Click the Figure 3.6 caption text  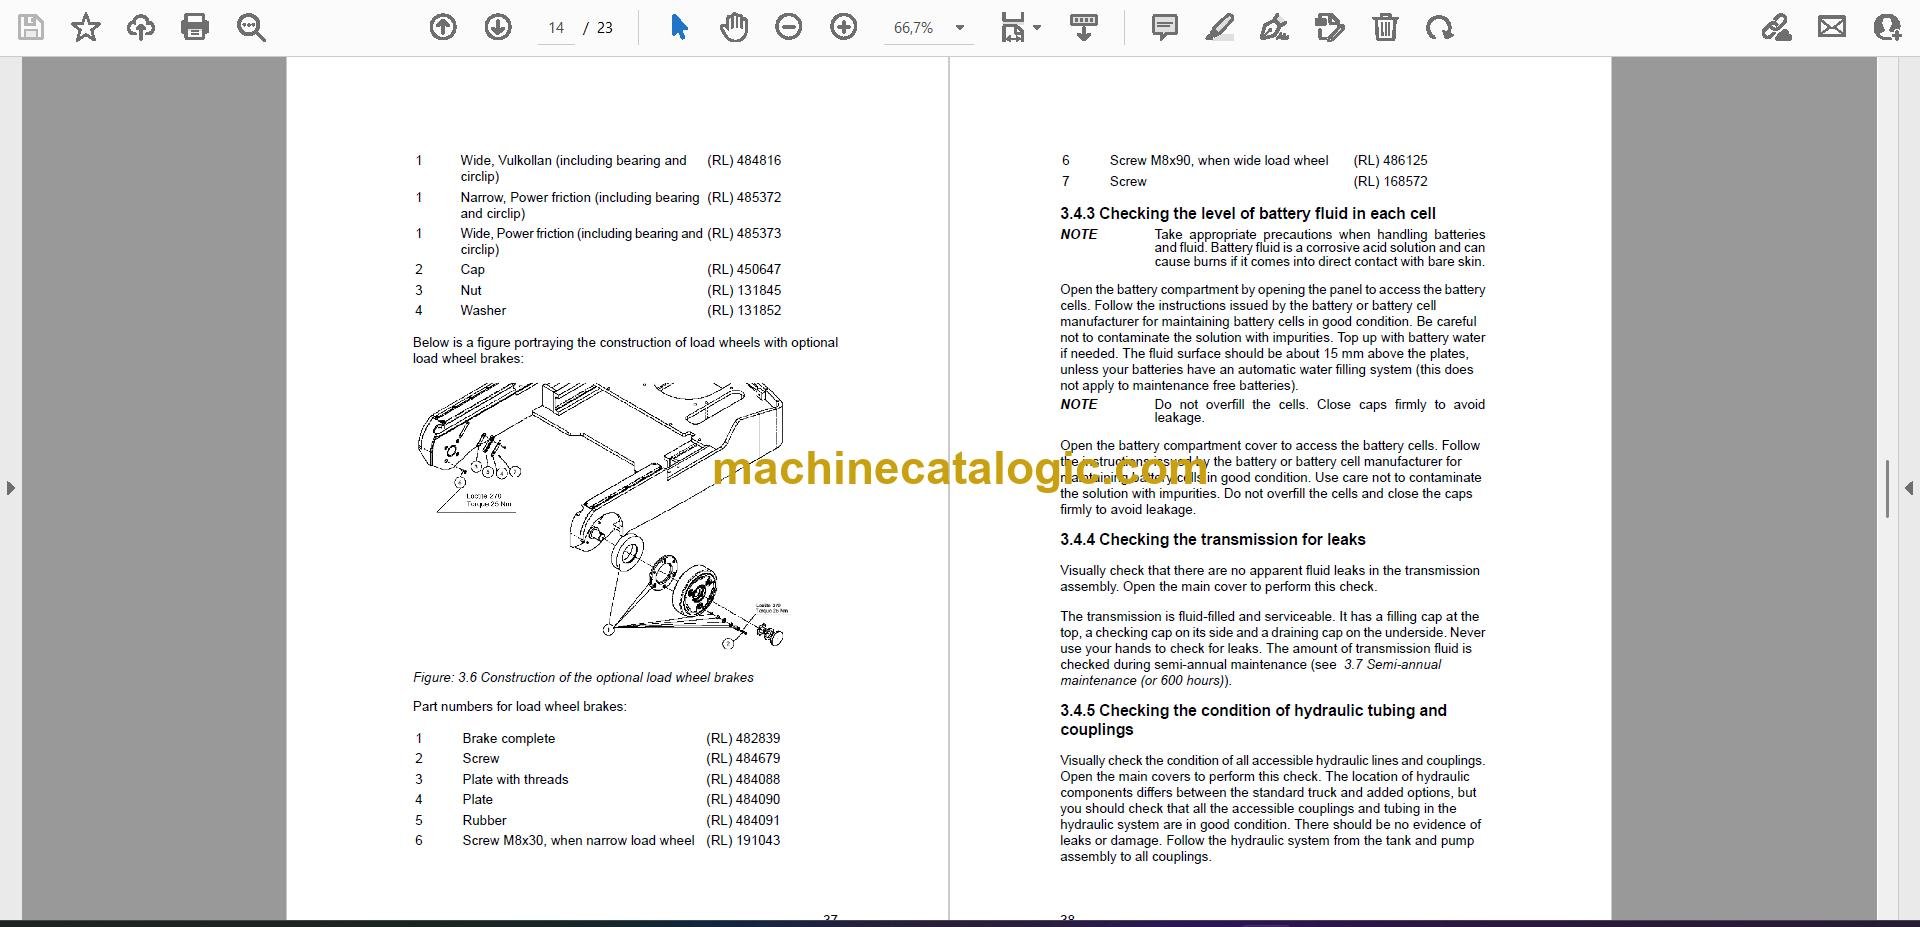pos(583,677)
